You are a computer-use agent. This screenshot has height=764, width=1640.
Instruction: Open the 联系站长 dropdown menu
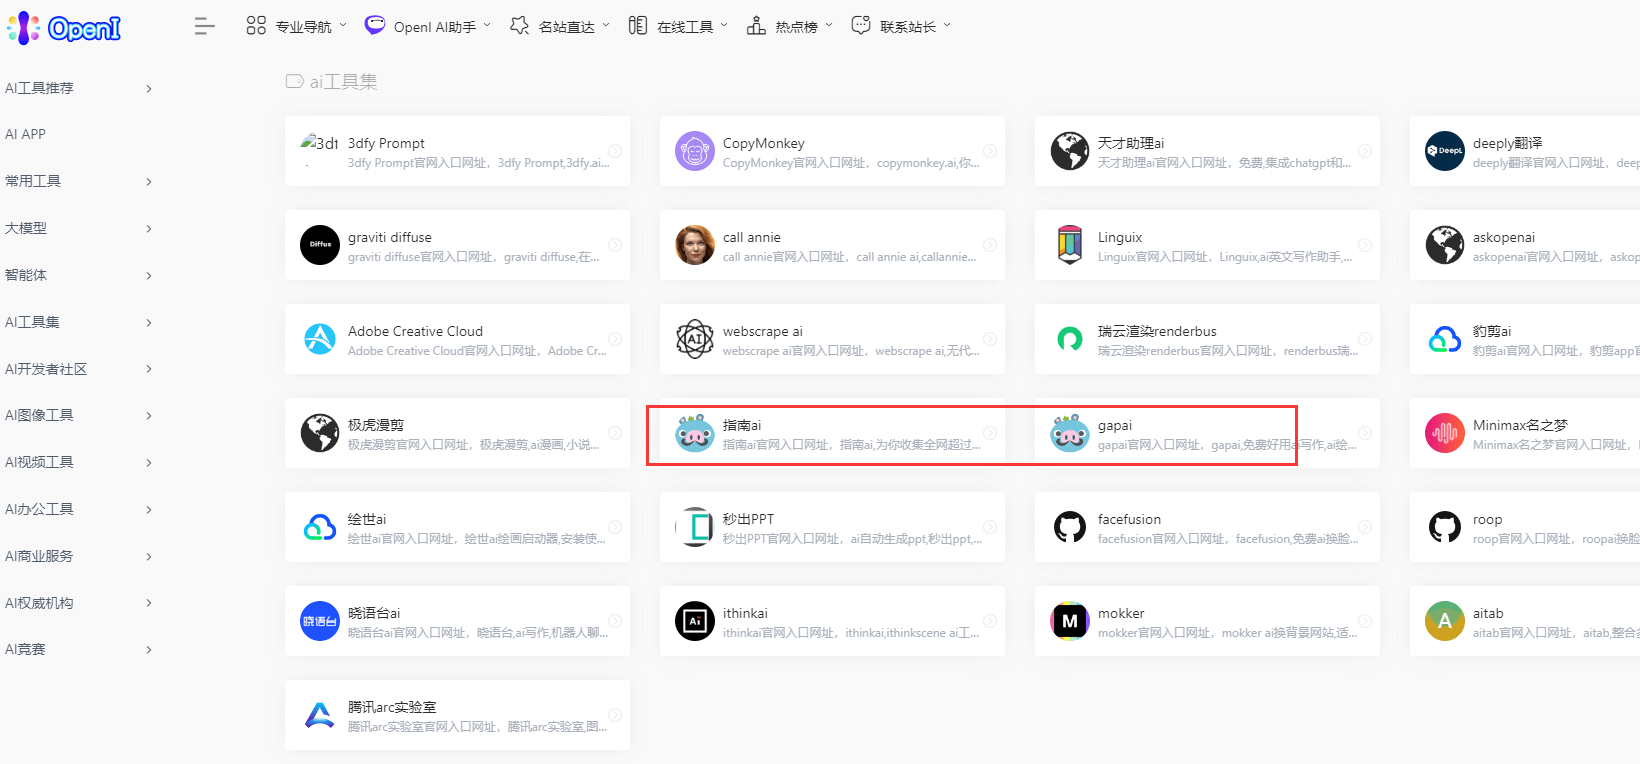tap(901, 26)
